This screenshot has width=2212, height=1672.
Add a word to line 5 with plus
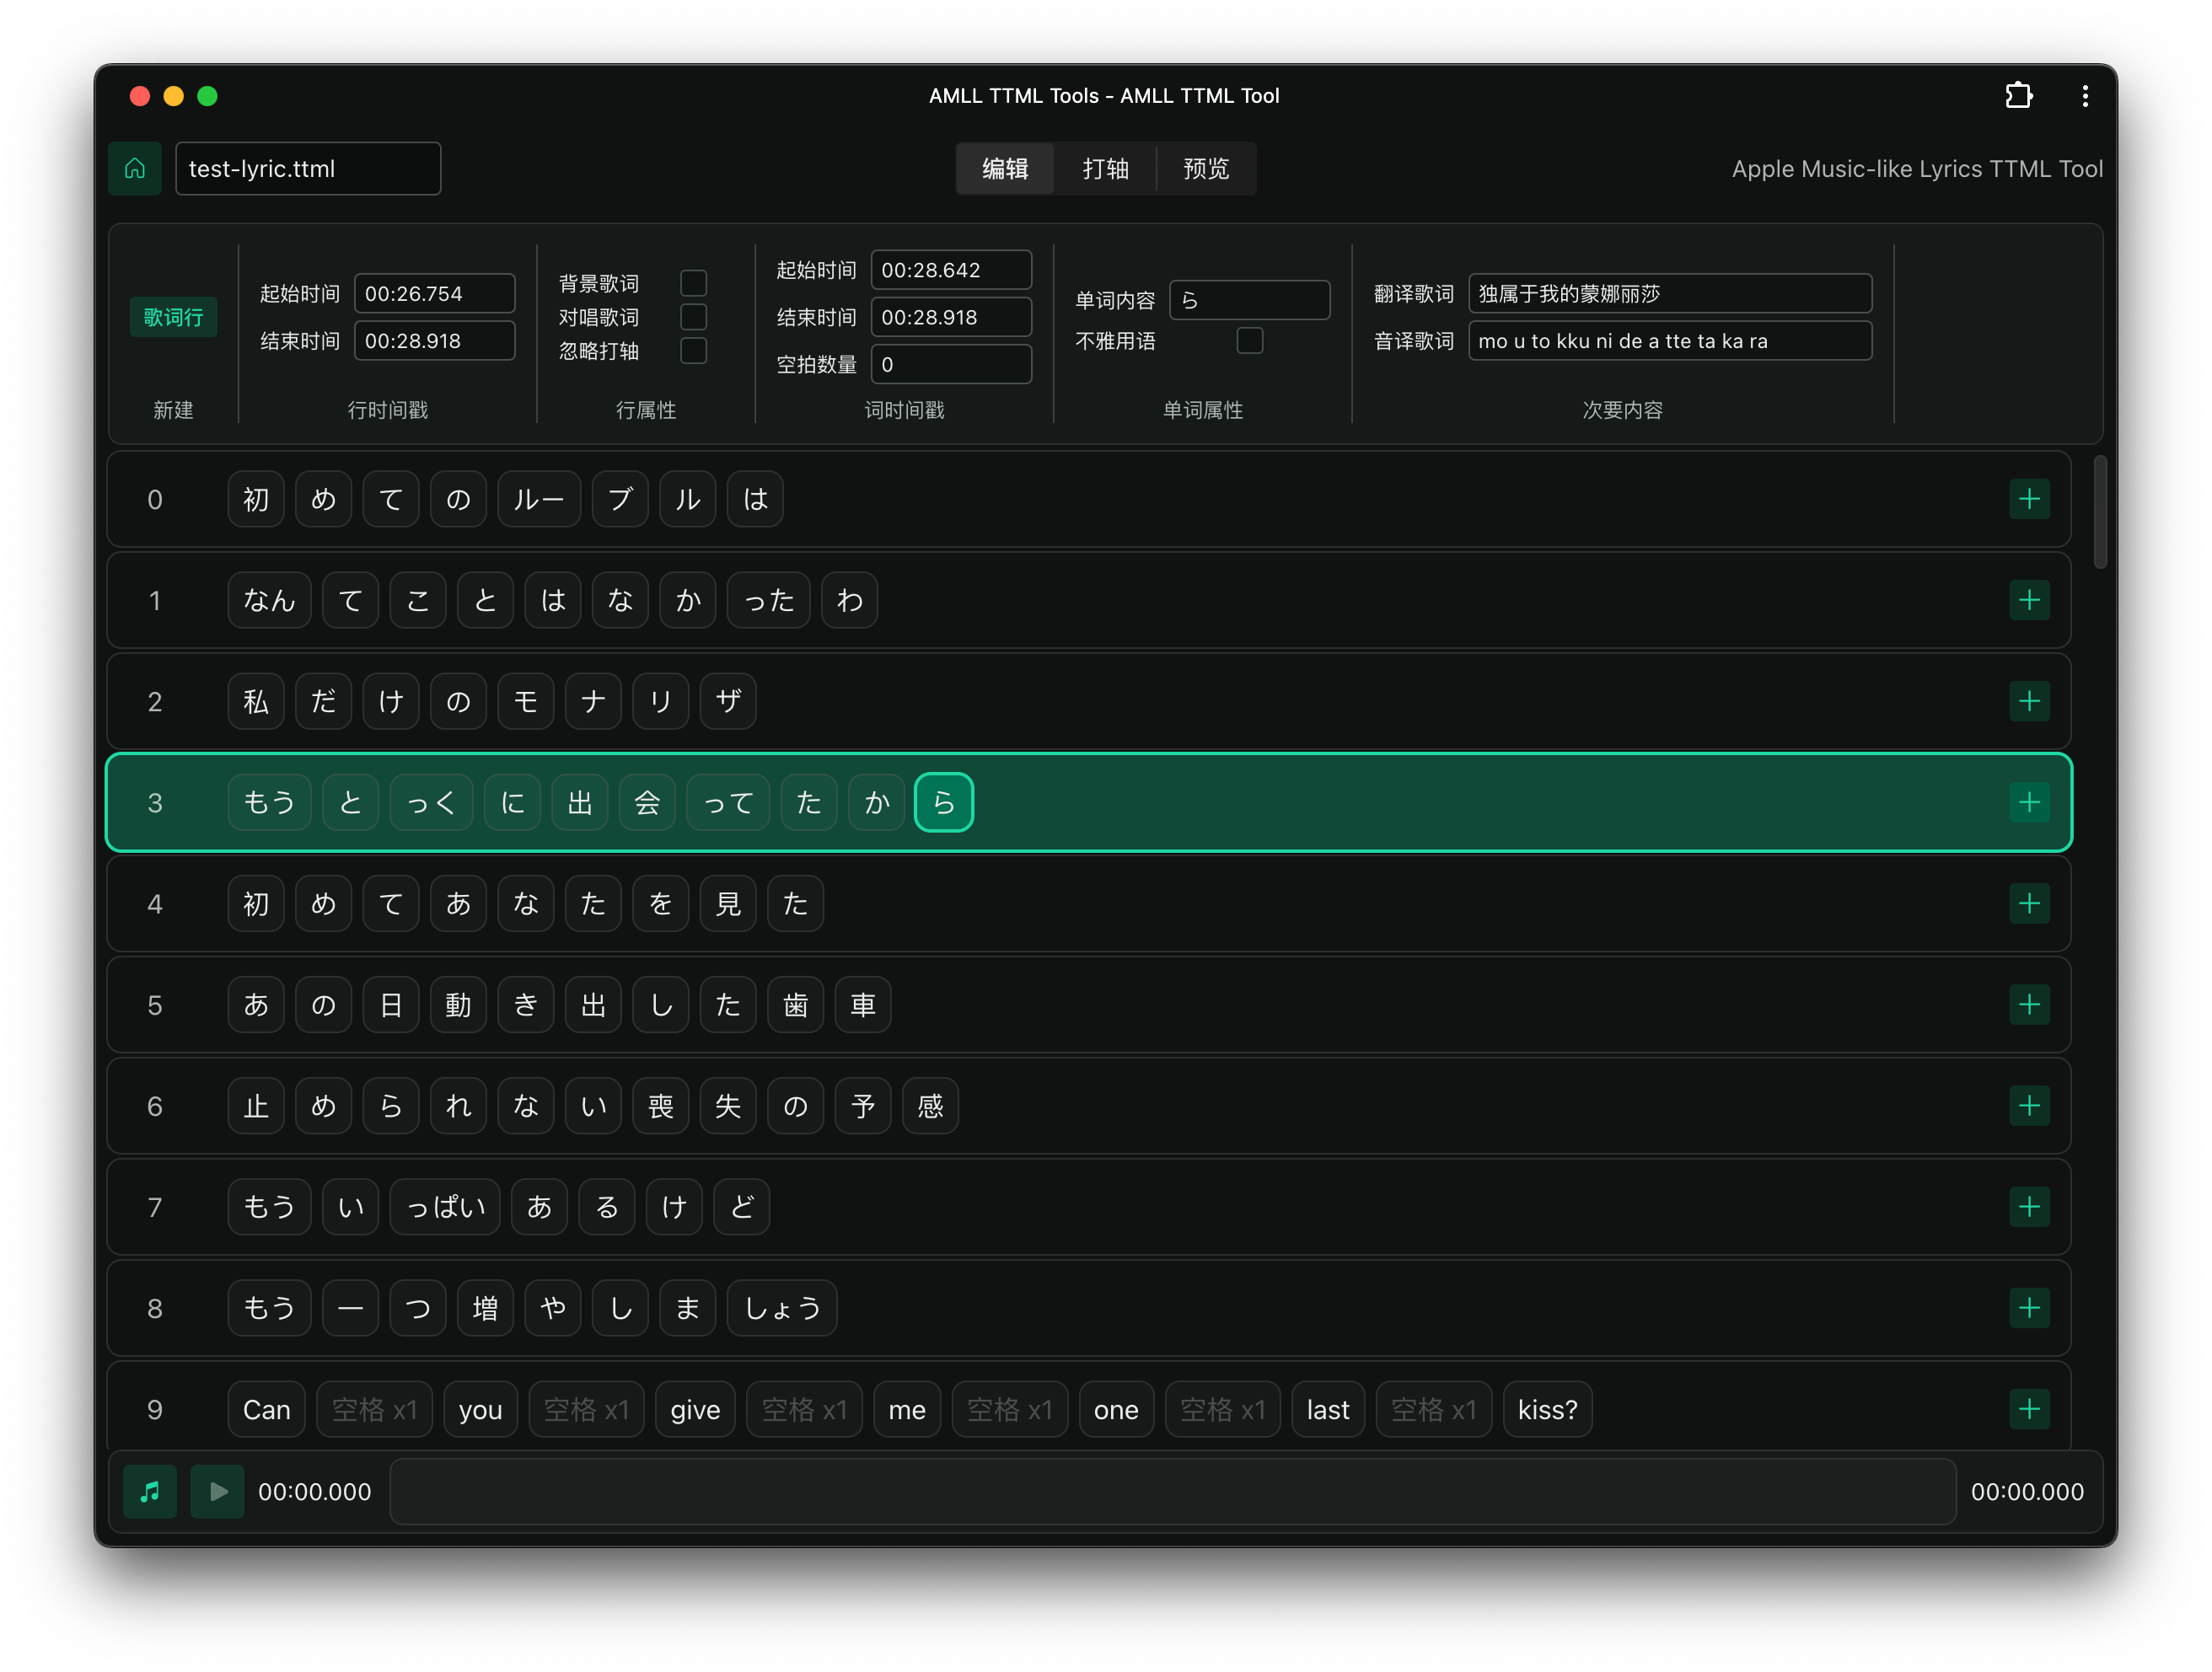click(x=2029, y=1004)
